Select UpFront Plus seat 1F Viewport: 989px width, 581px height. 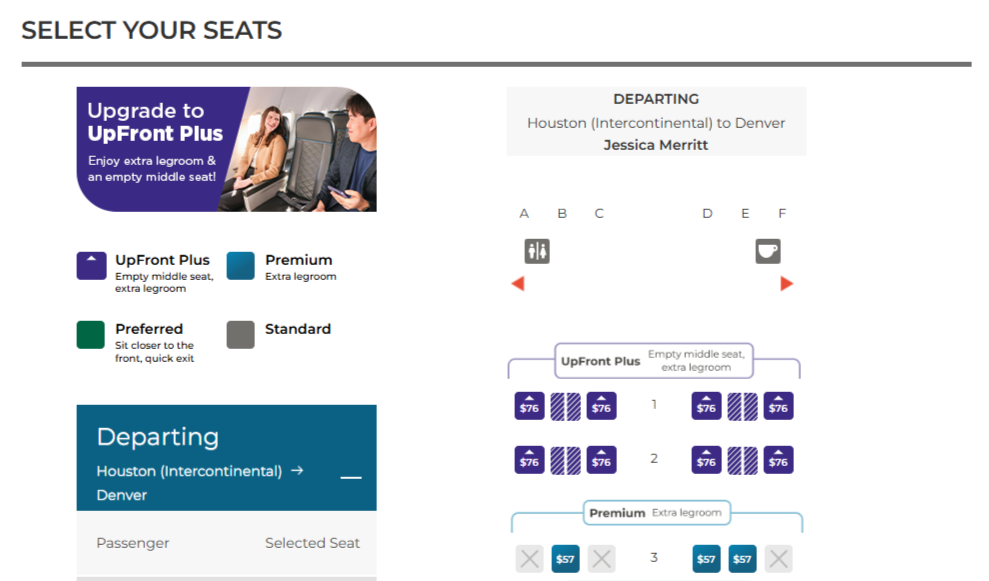point(778,406)
